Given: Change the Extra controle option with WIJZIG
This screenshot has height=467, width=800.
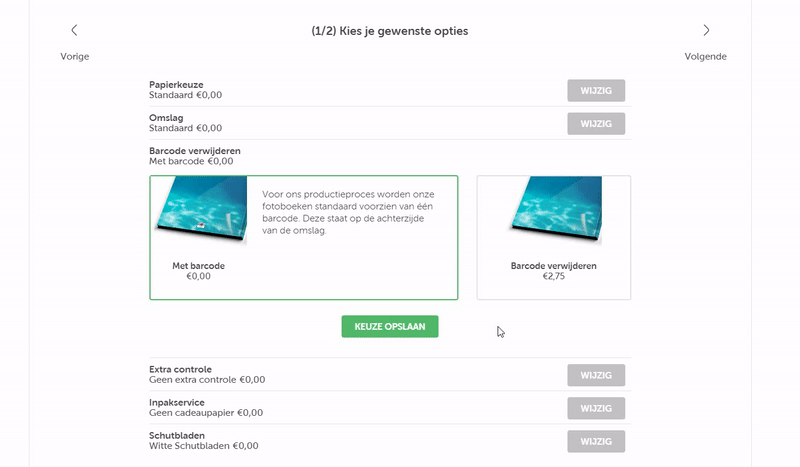Looking at the screenshot, I should coord(596,375).
